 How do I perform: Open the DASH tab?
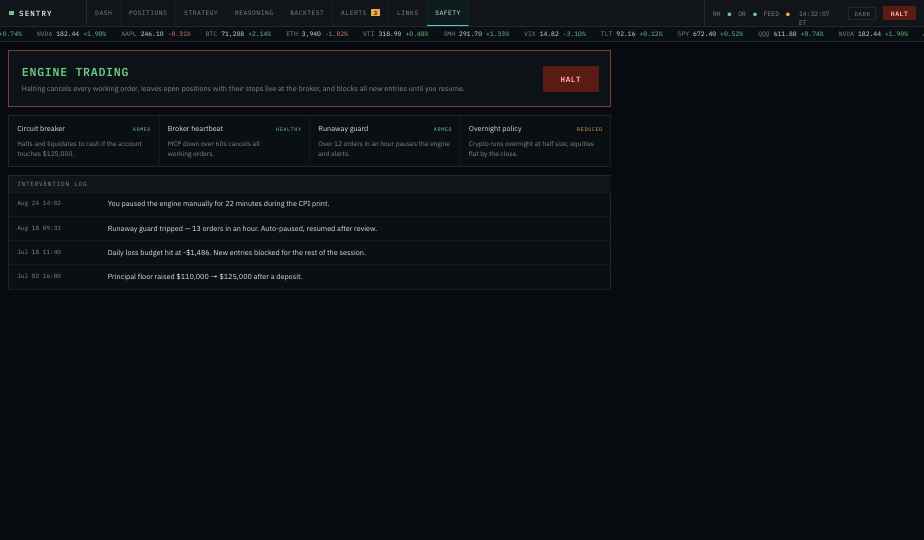point(103,12)
